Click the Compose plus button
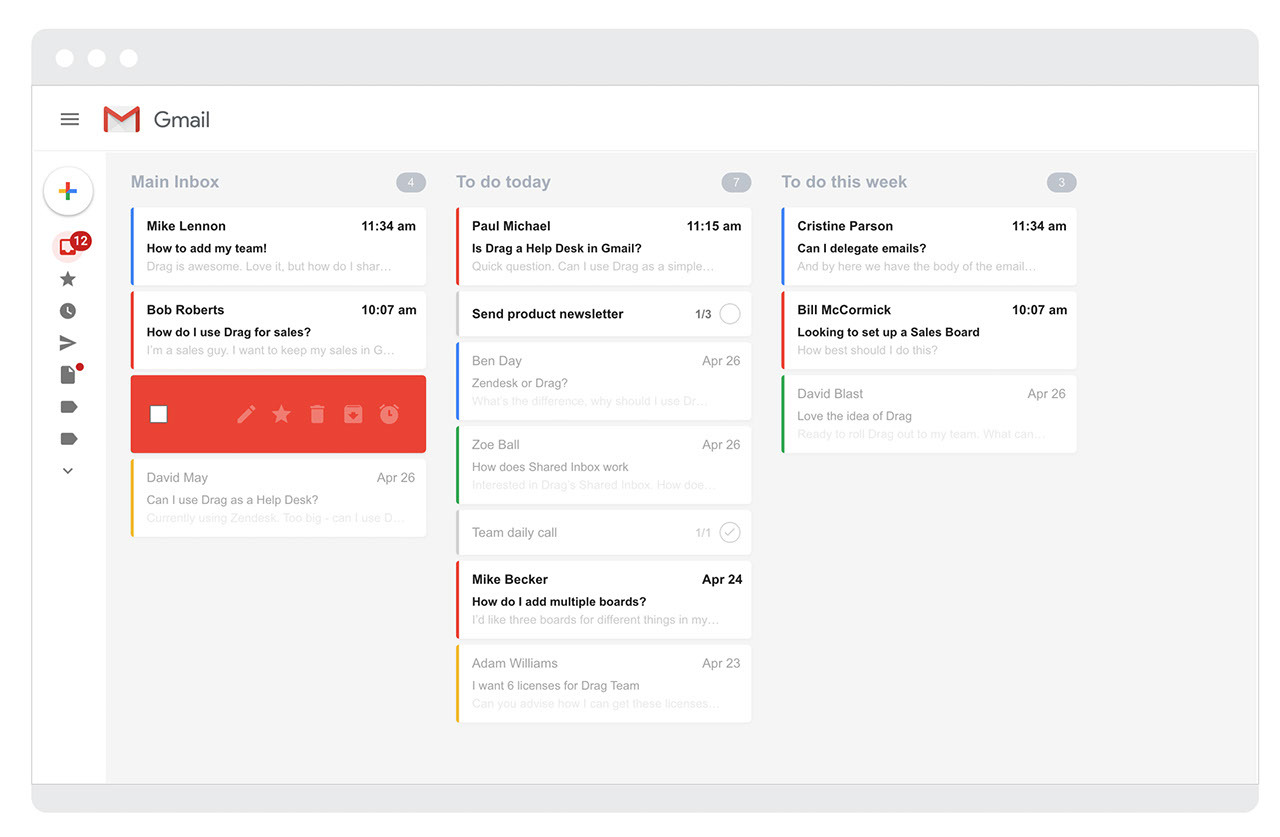This screenshot has width=1280, height=837. (x=68, y=191)
